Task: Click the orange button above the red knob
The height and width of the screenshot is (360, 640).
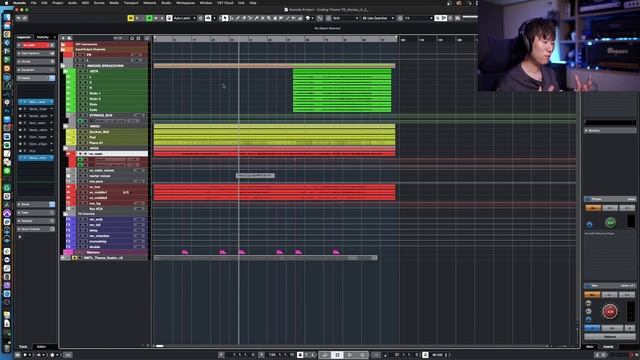Action: [x=592, y=294]
